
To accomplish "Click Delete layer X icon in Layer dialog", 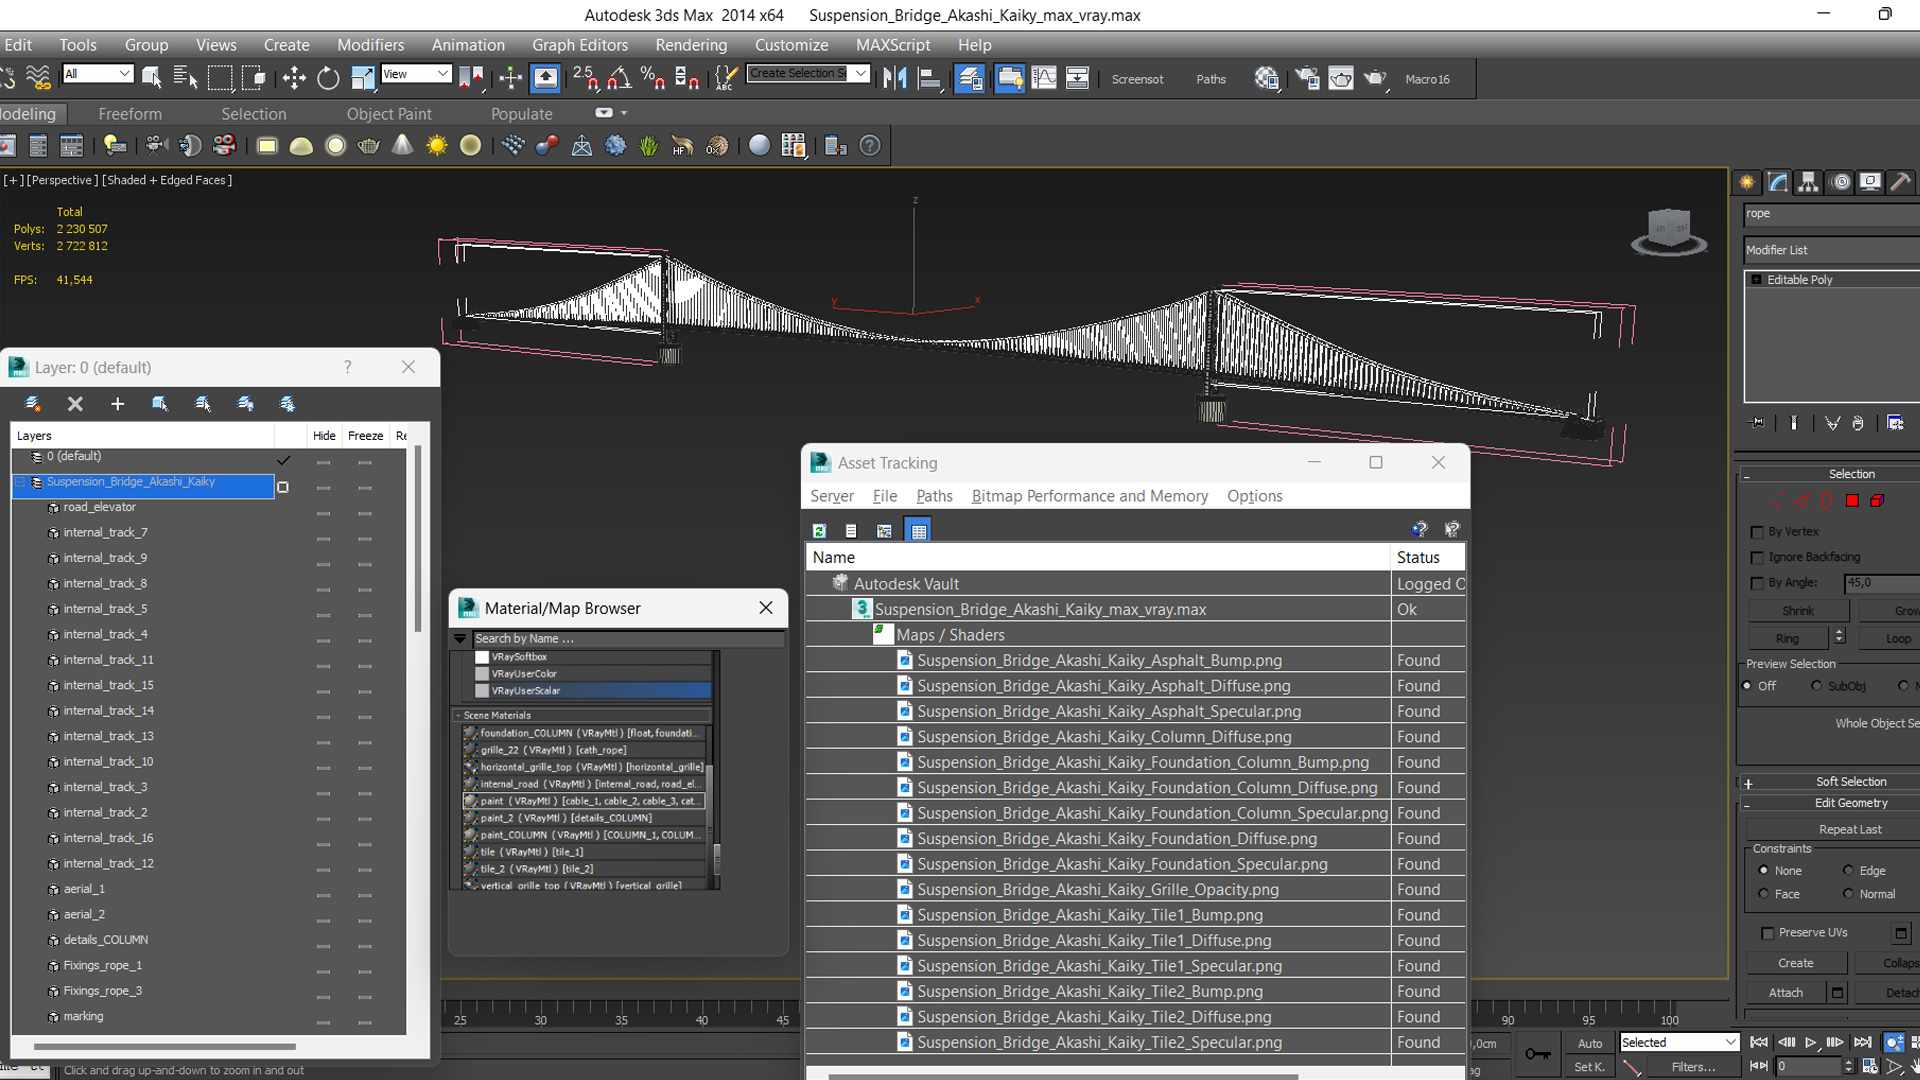I will click(75, 404).
